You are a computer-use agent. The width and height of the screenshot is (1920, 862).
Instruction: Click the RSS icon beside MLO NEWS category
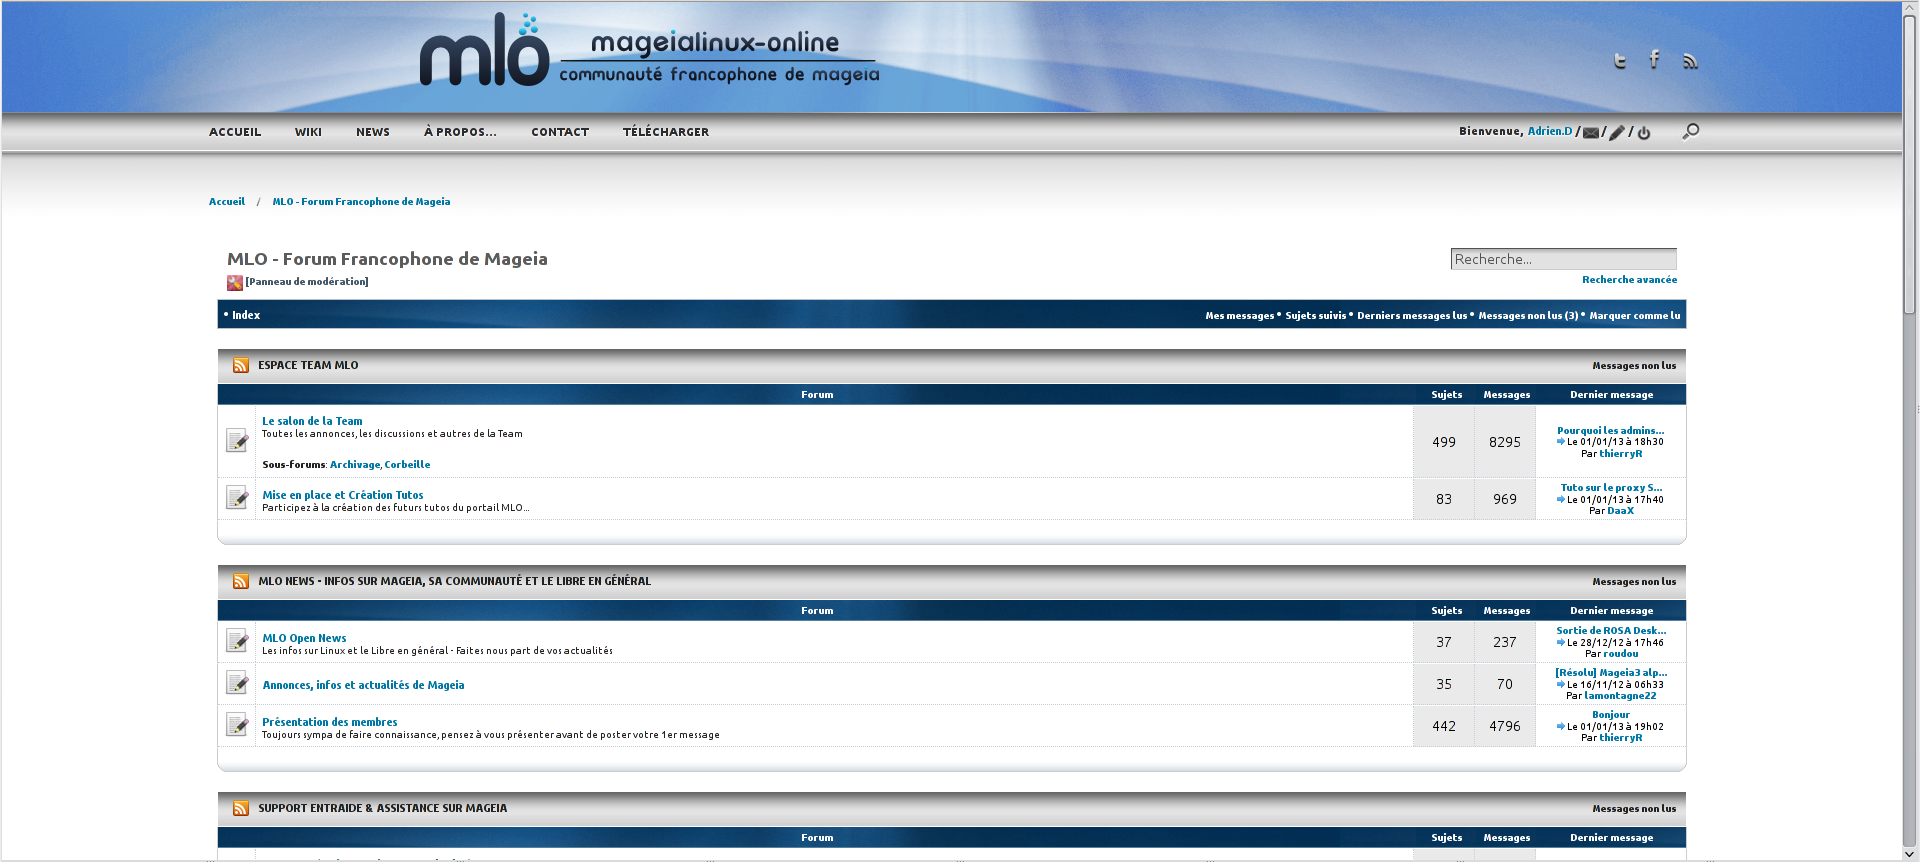pyautogui.click(x=241, y=582)
